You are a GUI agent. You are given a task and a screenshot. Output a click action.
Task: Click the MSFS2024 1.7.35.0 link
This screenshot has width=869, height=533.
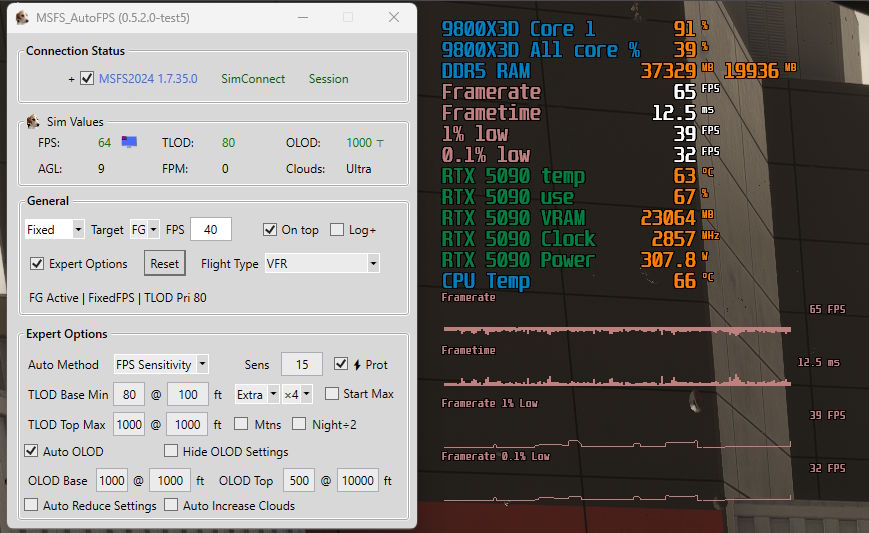[148, 79]
